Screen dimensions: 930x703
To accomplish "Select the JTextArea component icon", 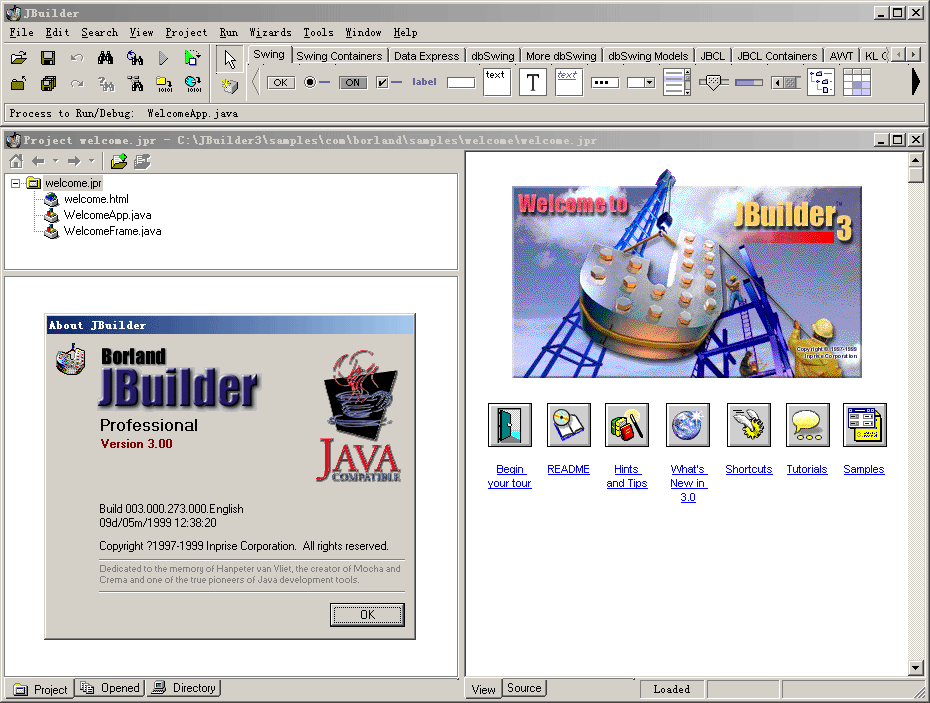I will point(497,82).
